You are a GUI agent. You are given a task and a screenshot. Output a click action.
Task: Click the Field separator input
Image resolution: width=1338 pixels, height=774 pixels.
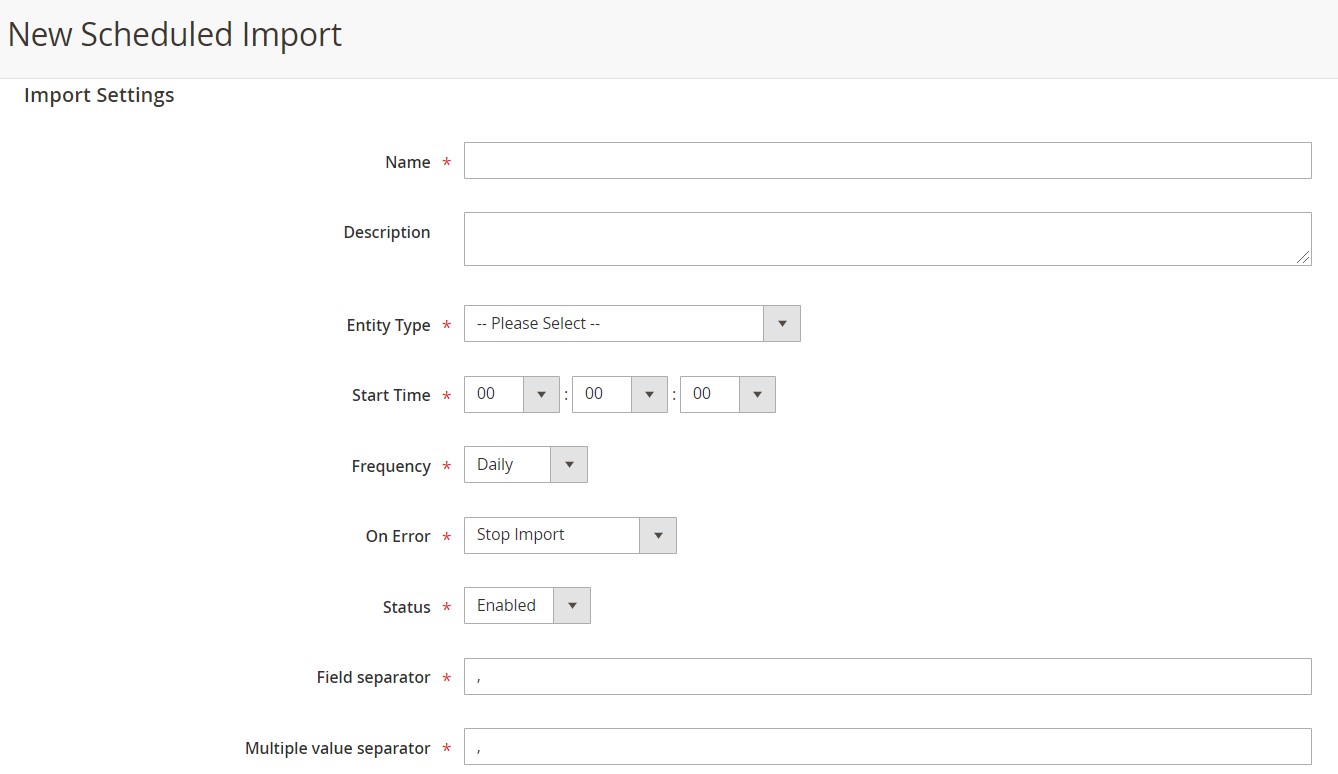(x=887, y=677)
